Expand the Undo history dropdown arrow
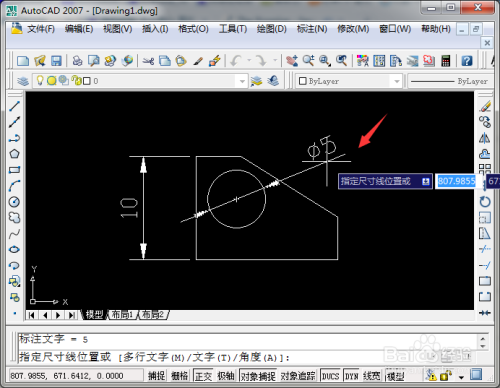This screenshot has width=500, height=388. 249,61
